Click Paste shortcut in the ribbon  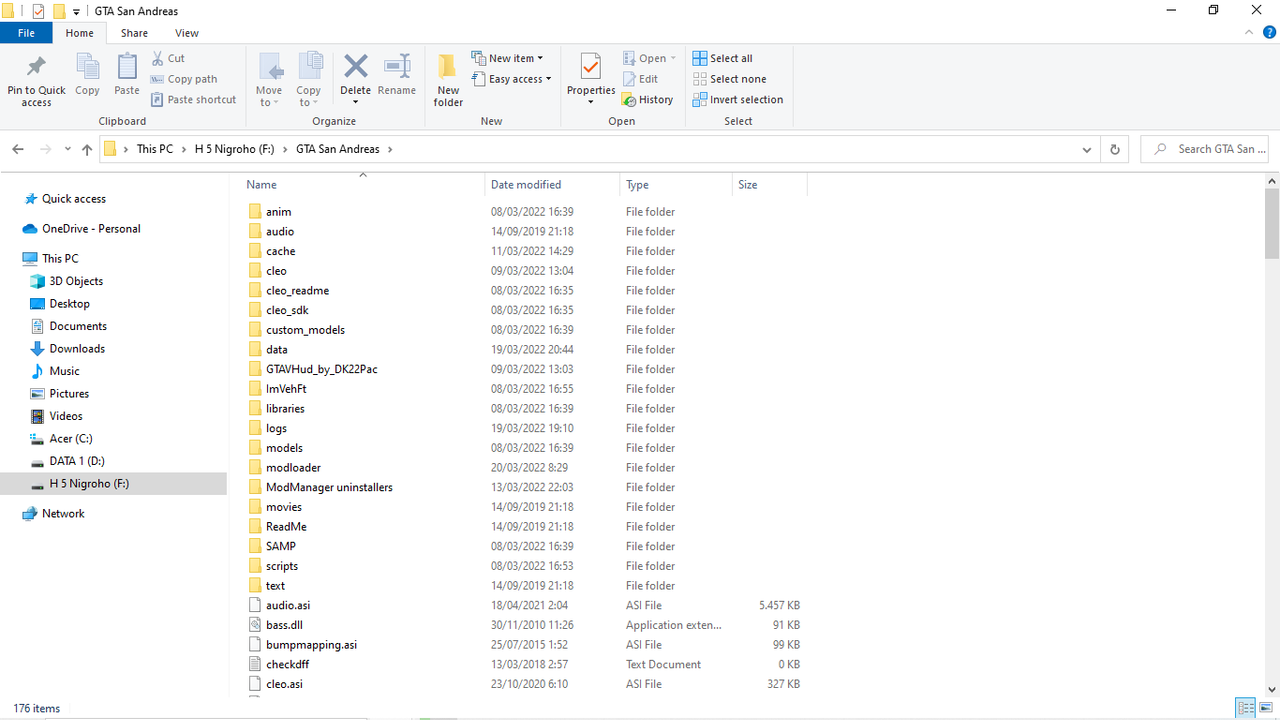click(x=194, y=100)
